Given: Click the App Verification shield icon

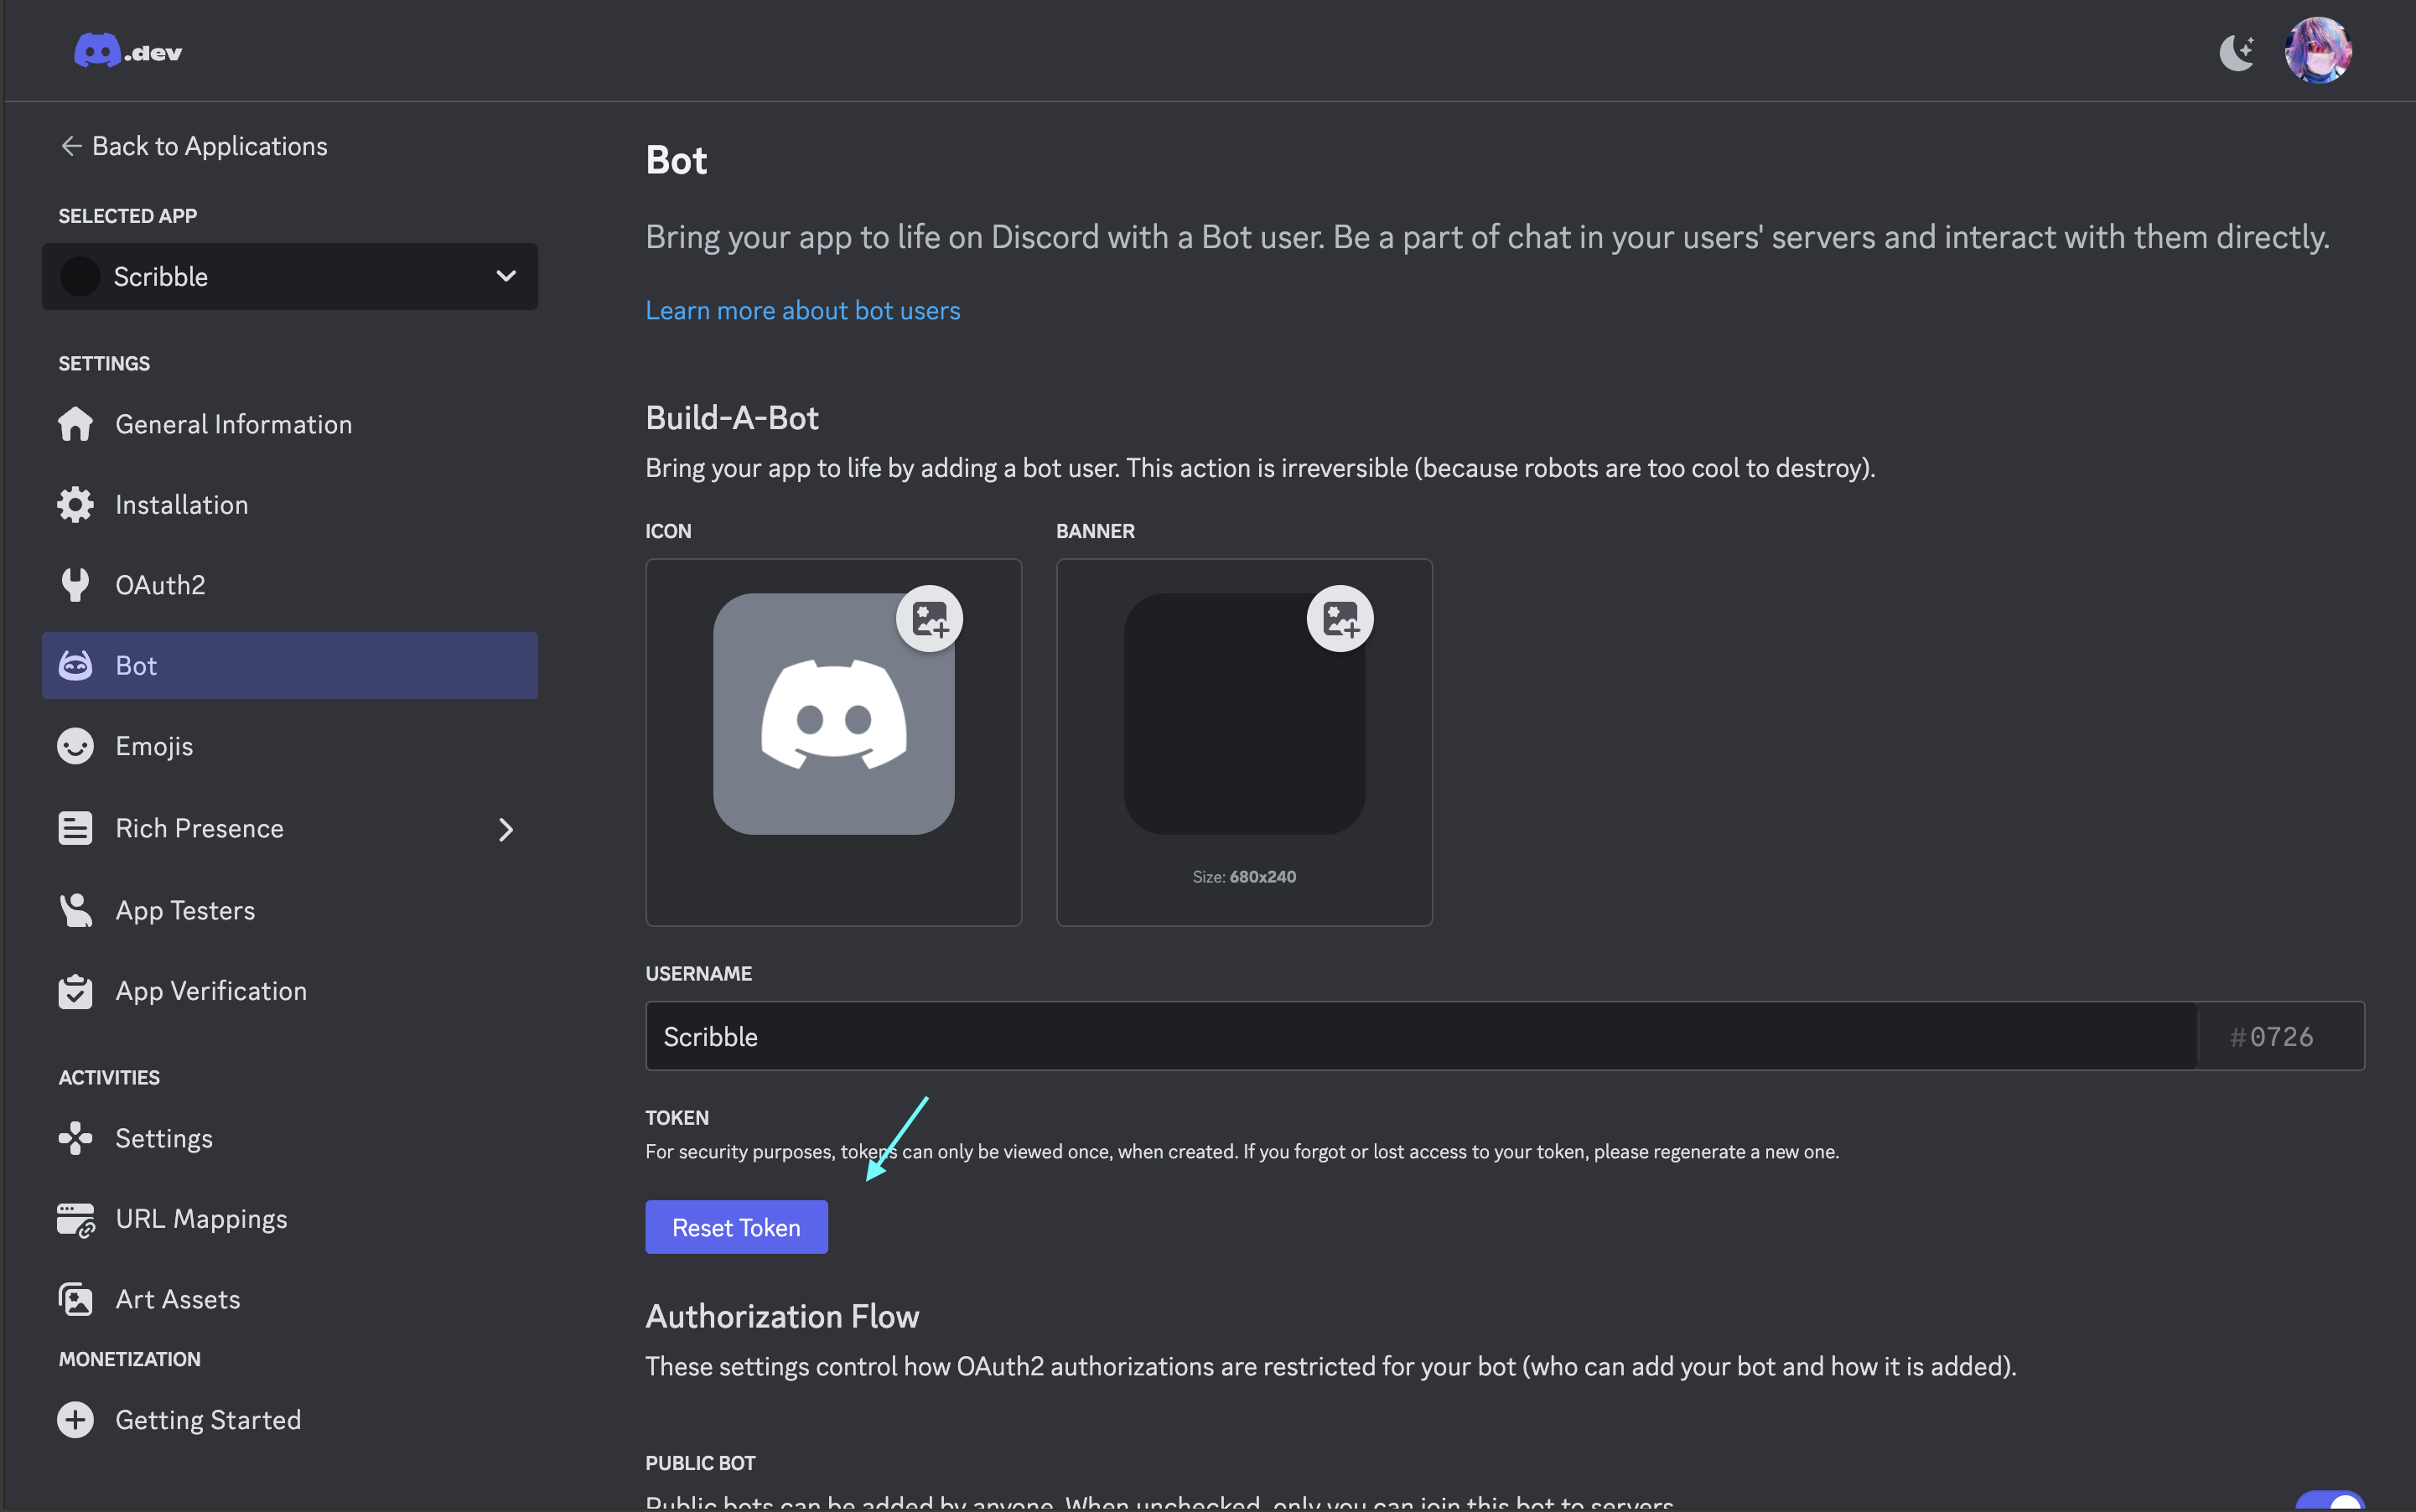Looking at the screenshot, I should (x=75, y=989).
